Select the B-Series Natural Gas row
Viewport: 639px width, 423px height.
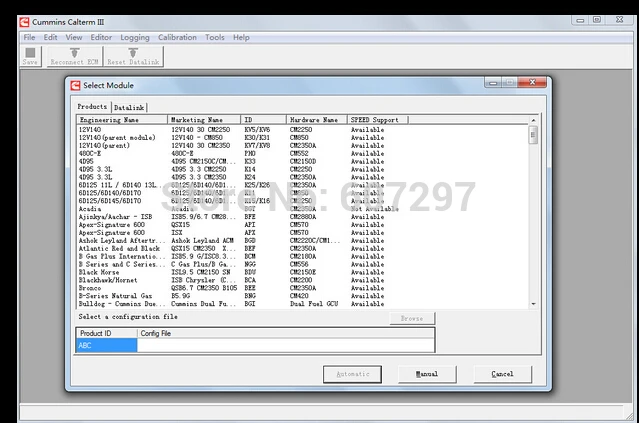[x=304, y=296]
